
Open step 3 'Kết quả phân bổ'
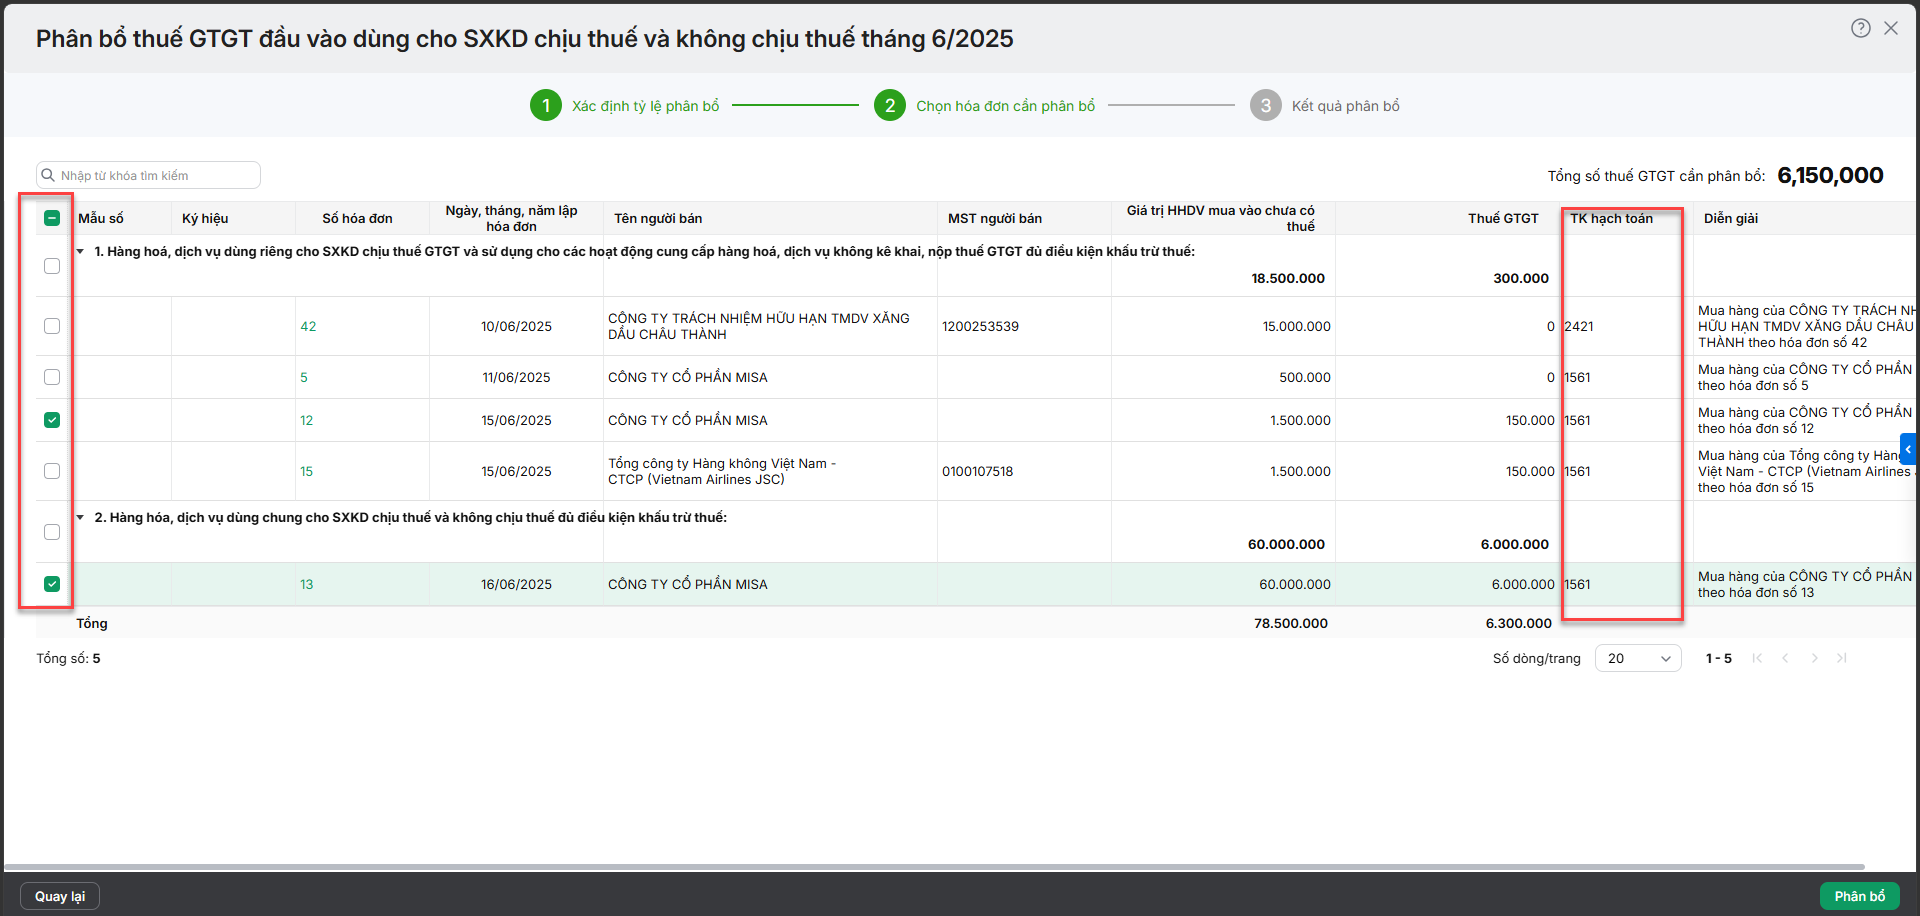click(x=1325, y=105)
